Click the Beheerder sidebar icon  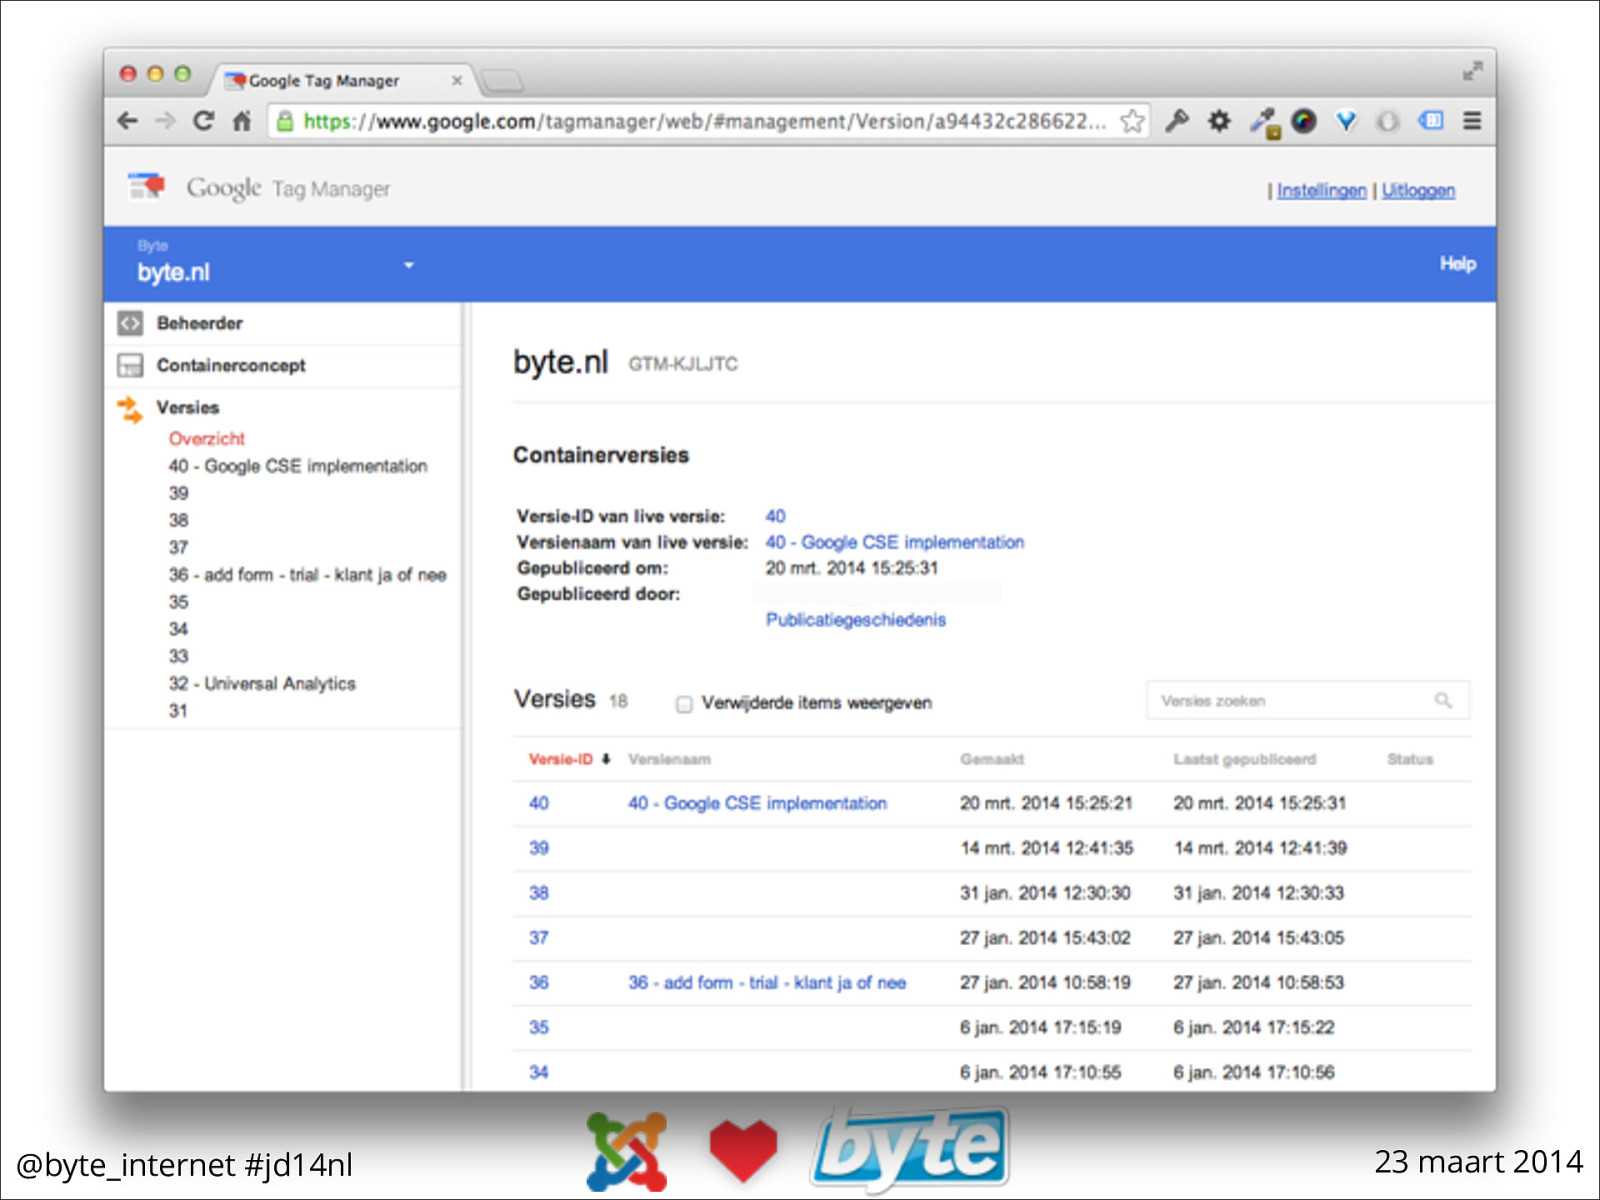(x=130, y=323)
